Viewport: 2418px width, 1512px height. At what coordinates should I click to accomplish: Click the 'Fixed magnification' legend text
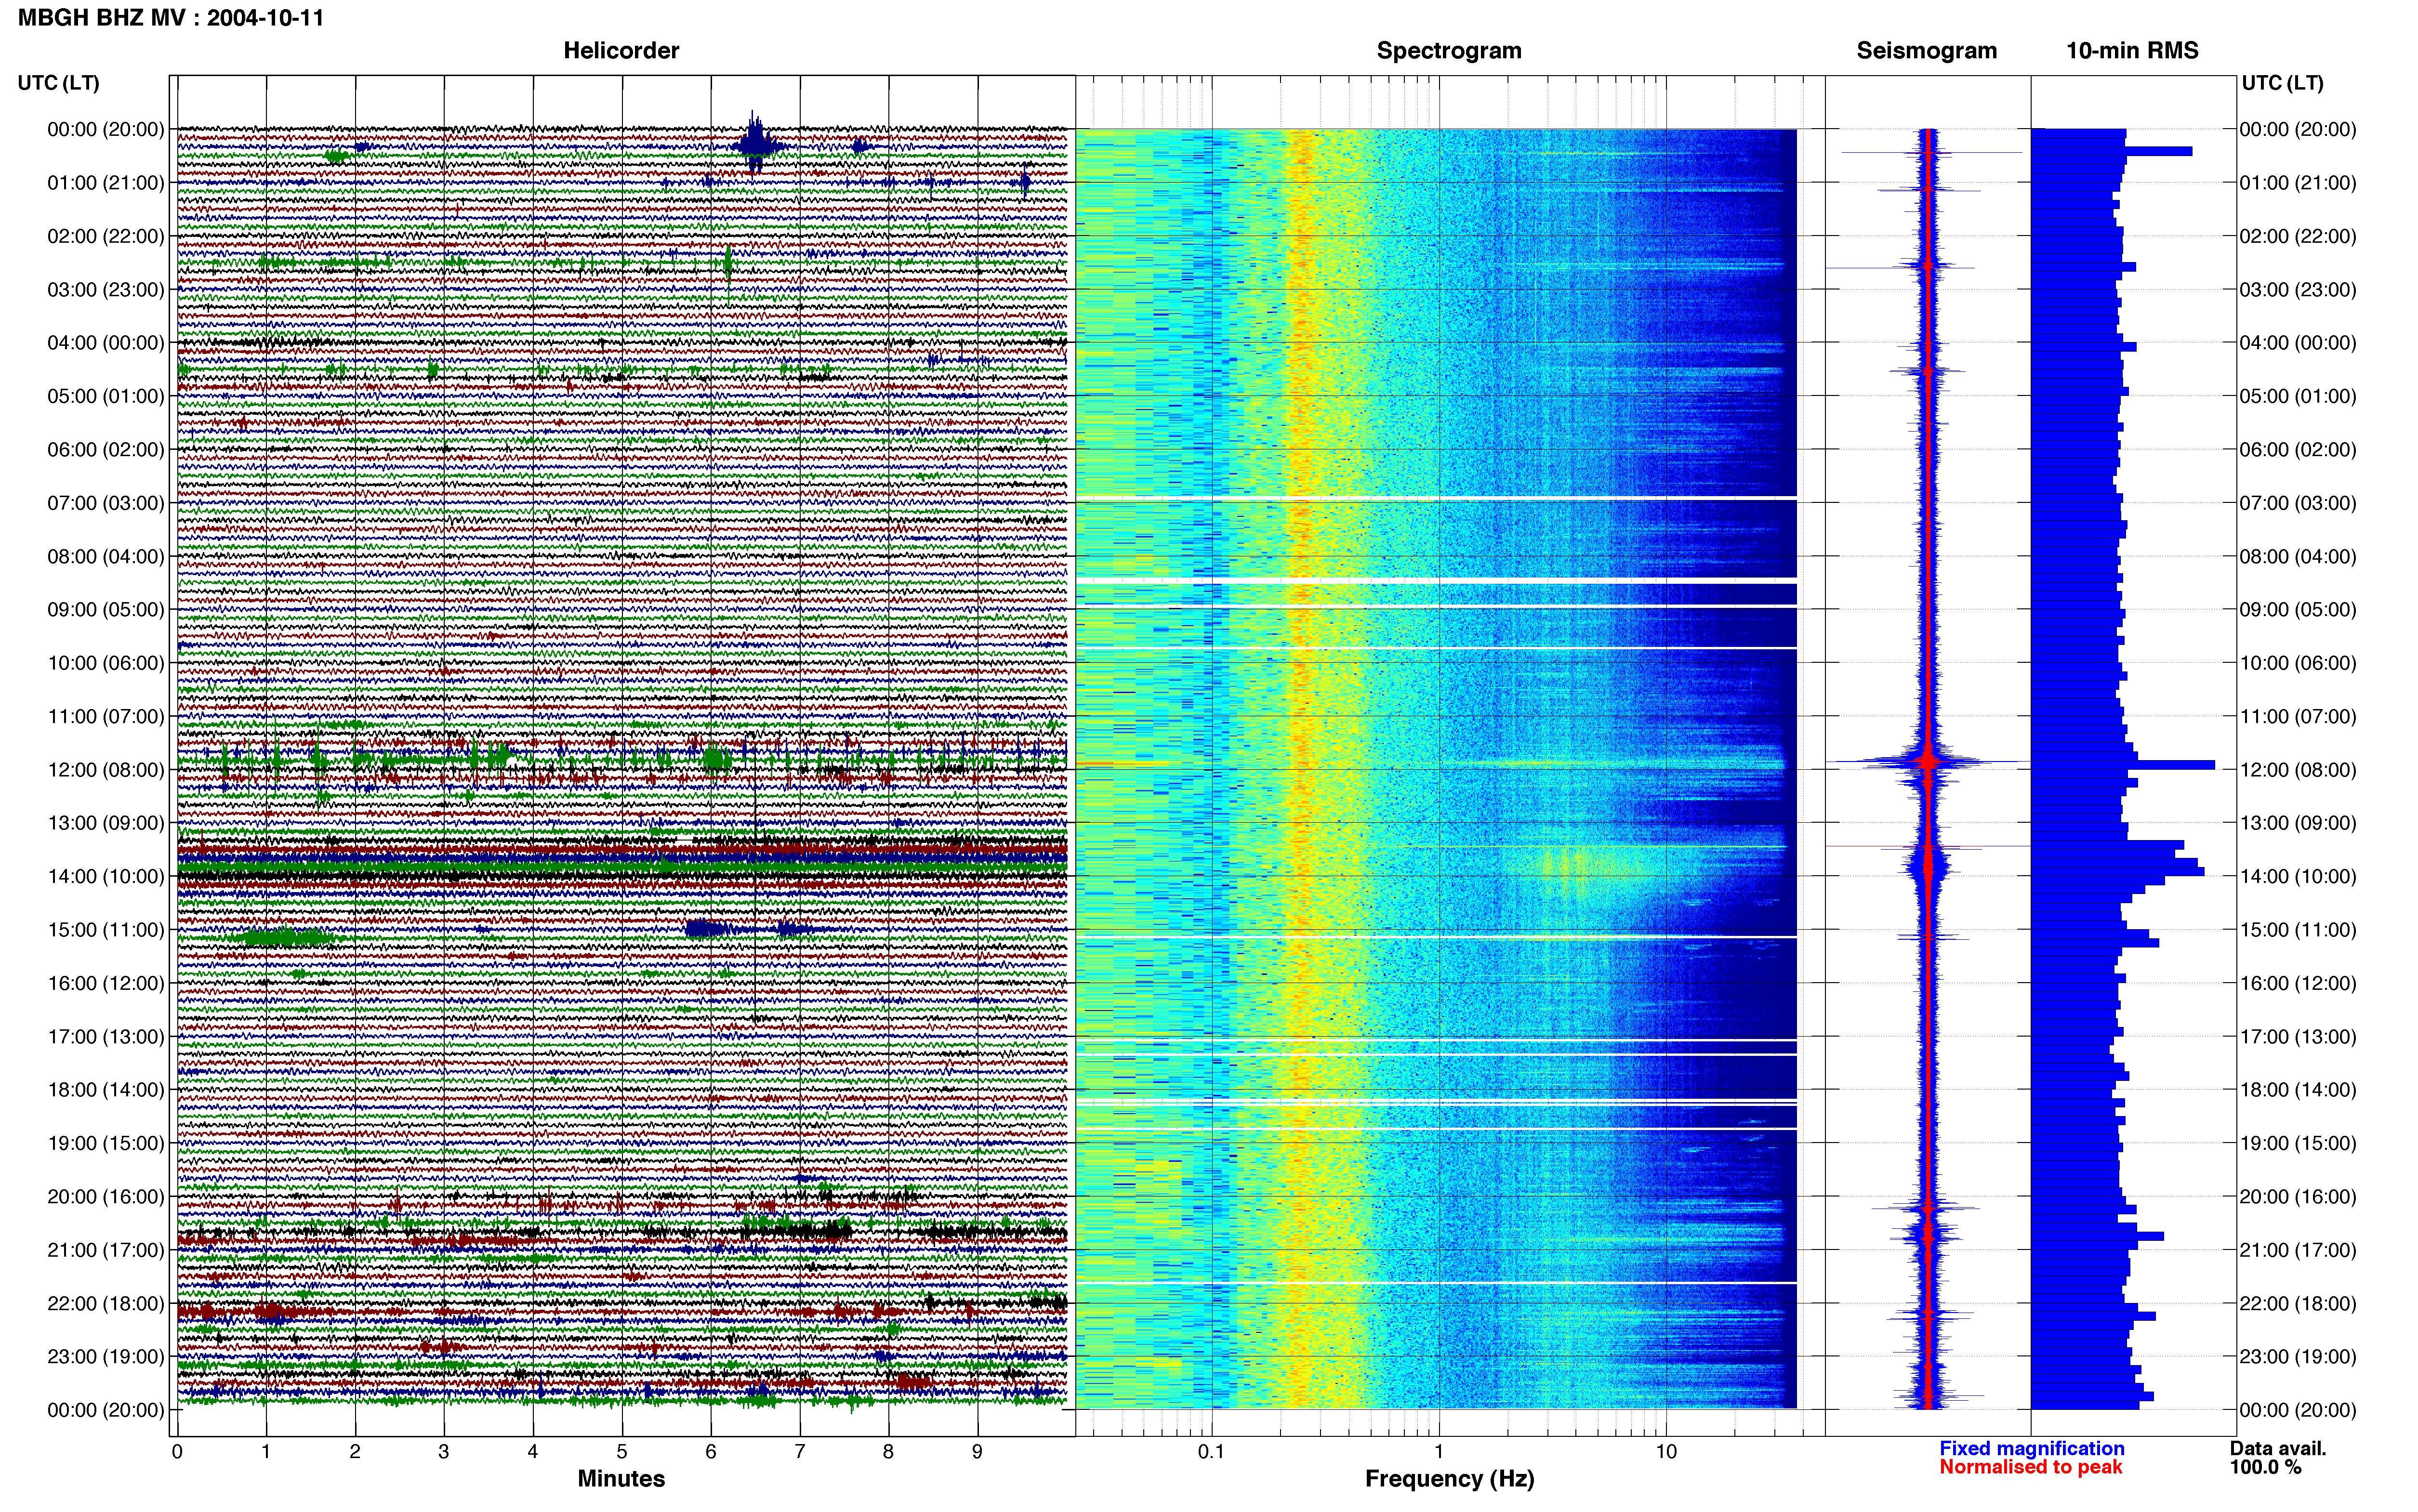tap(2032, 1448)
